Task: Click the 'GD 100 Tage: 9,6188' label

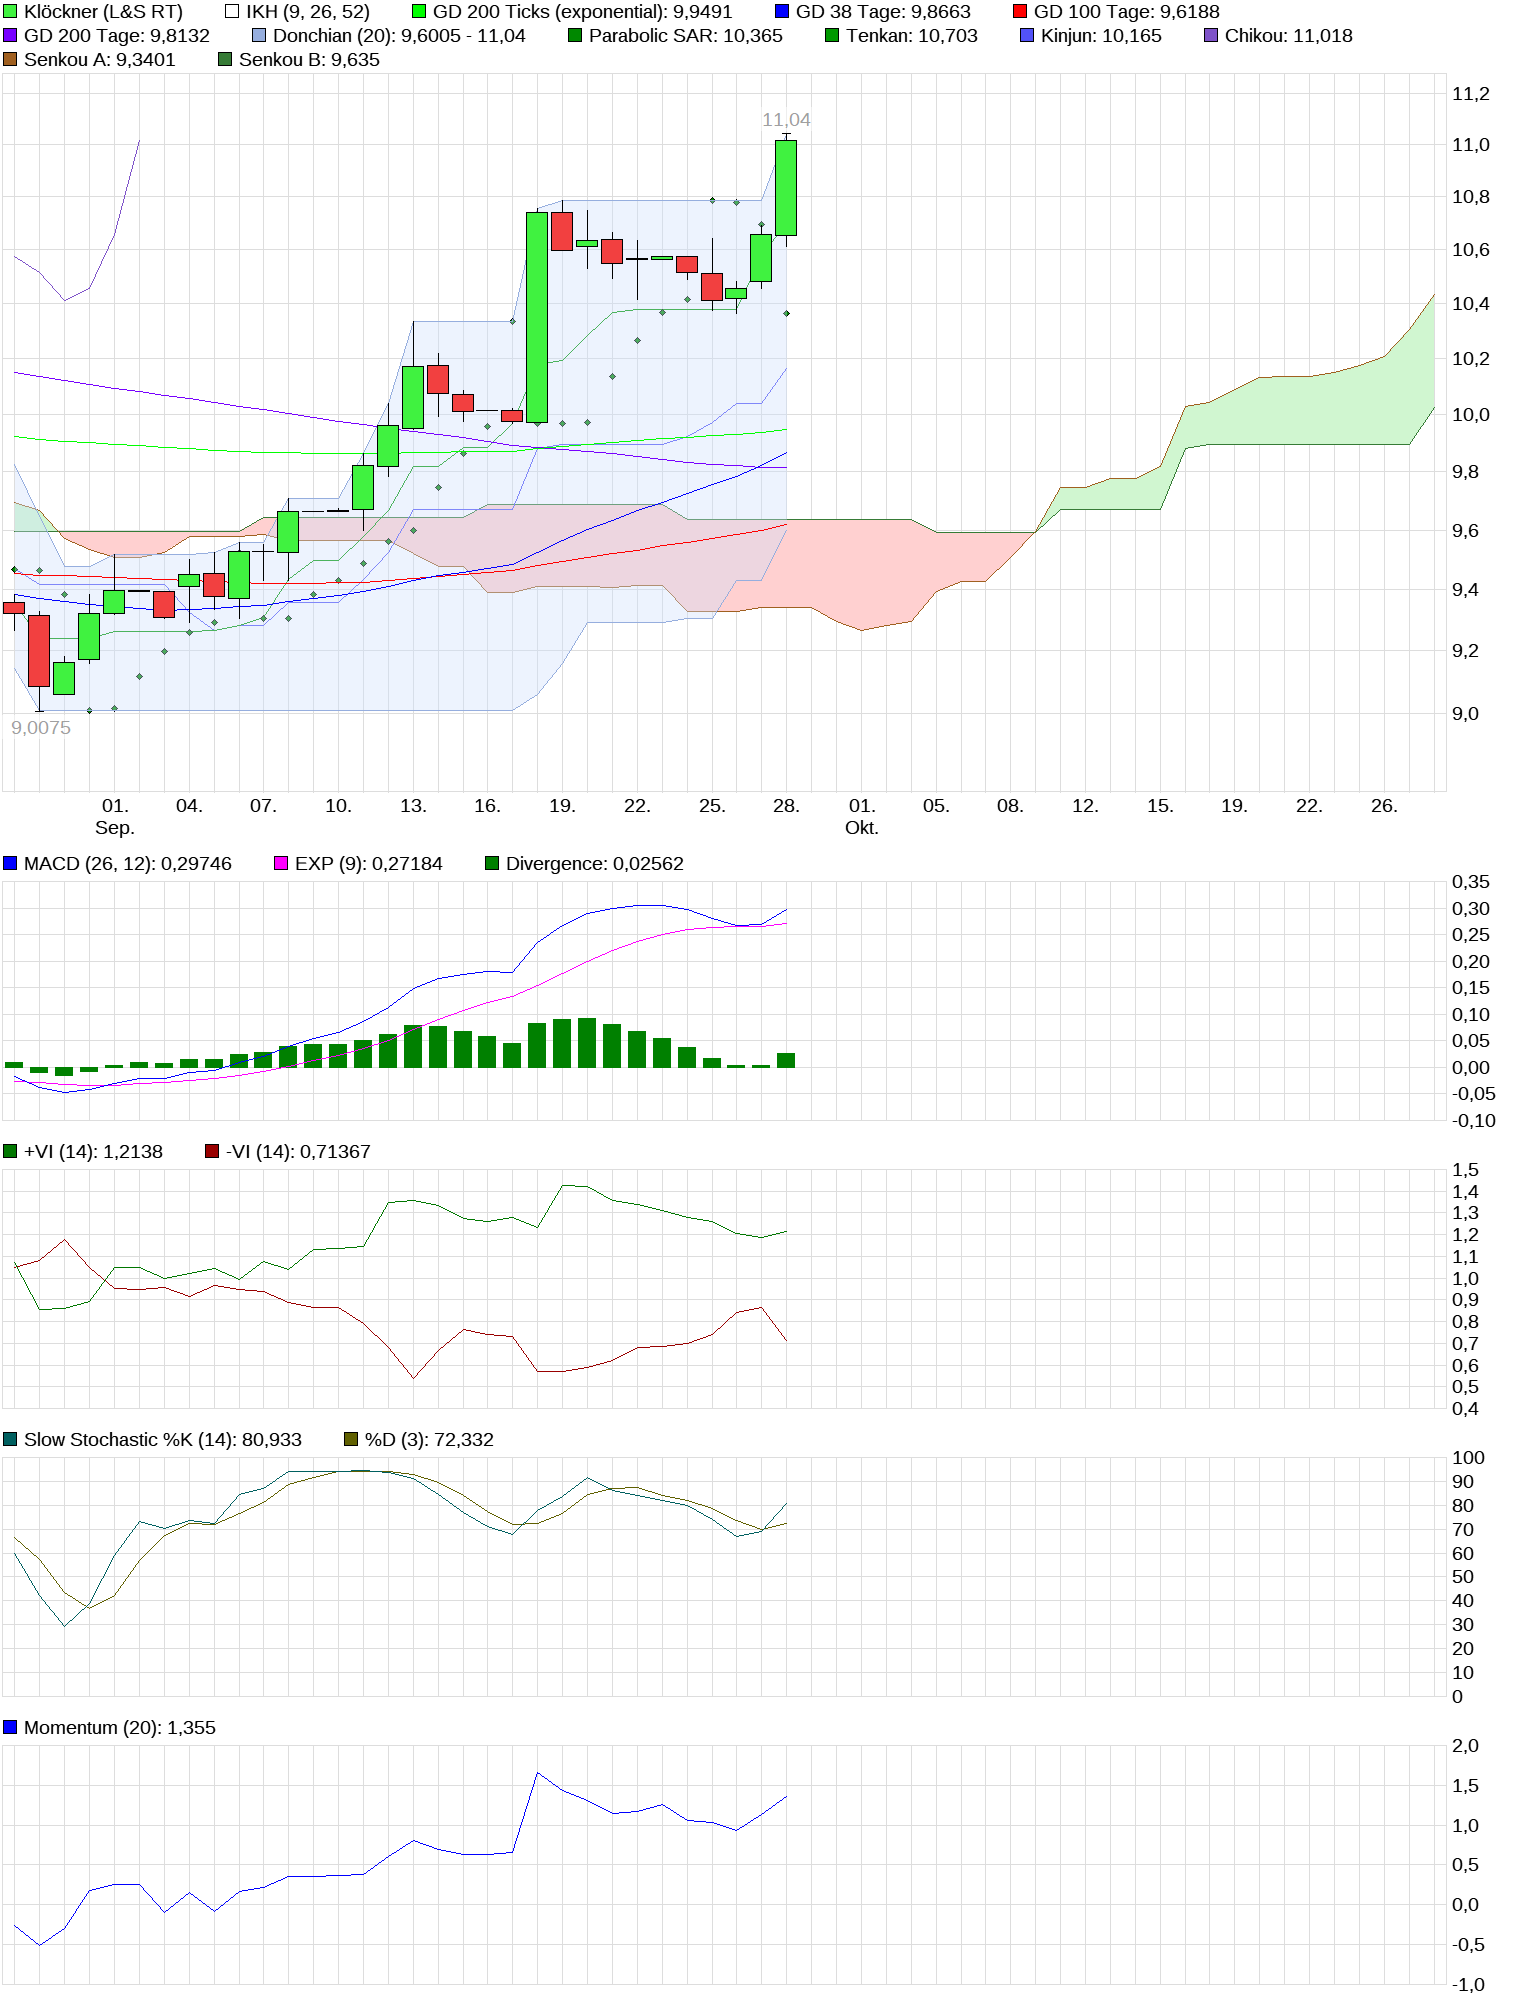Action: click(1127, 12)
